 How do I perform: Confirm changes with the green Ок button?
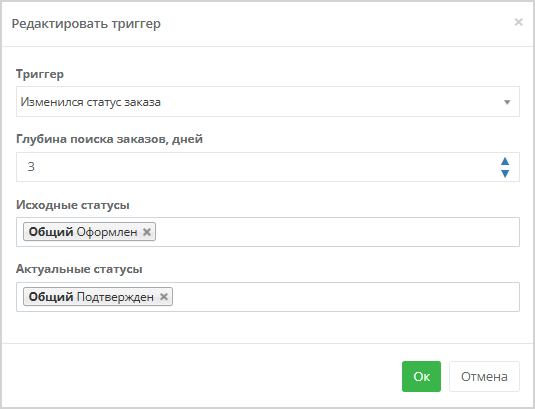click(x=421, y=377)
